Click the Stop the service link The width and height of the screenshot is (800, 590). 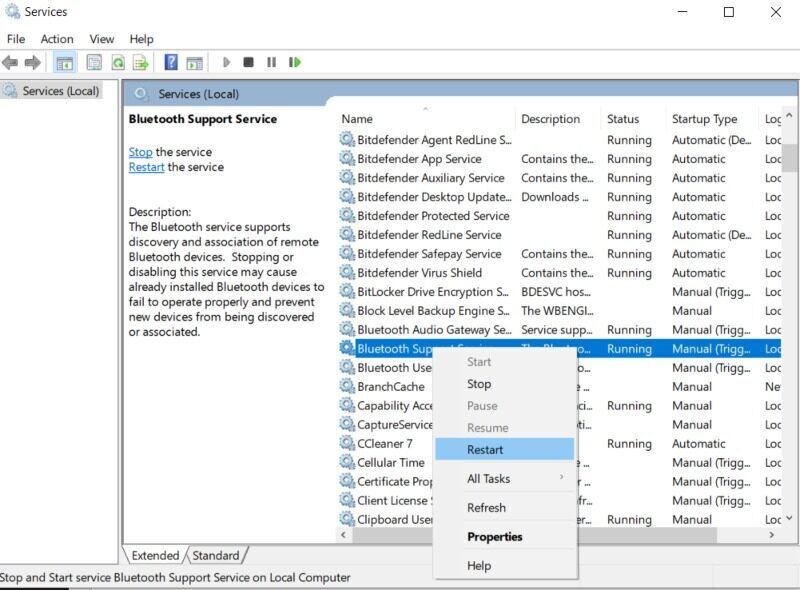[140, 152]
